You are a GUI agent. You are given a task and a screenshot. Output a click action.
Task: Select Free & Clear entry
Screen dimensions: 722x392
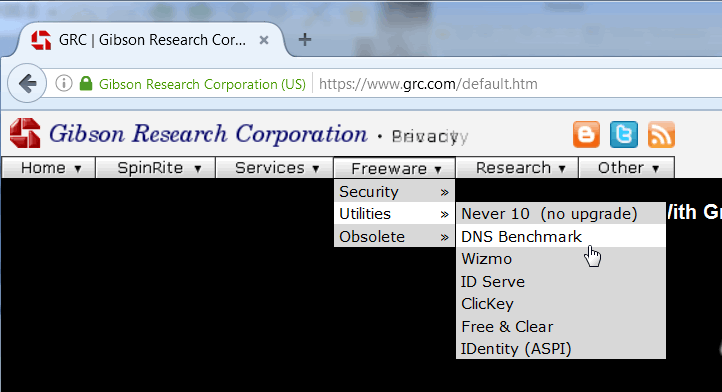click(x=561, y=327)
